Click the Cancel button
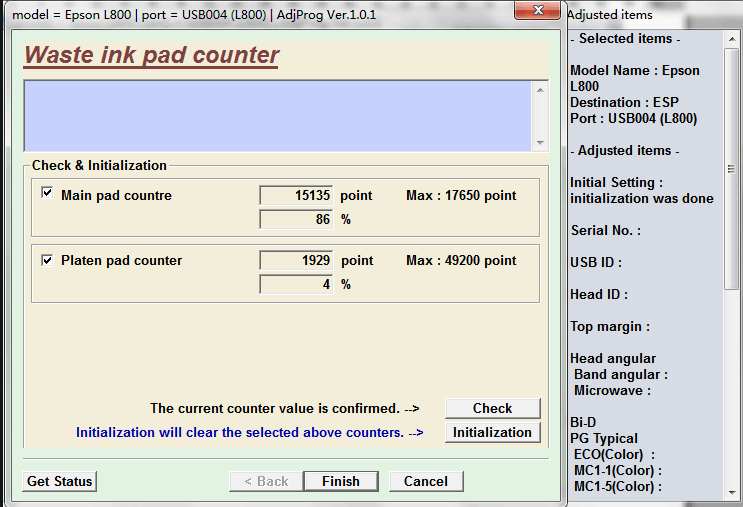The width and height of the screenshot is (743, 507). click(x=426, y=481)
